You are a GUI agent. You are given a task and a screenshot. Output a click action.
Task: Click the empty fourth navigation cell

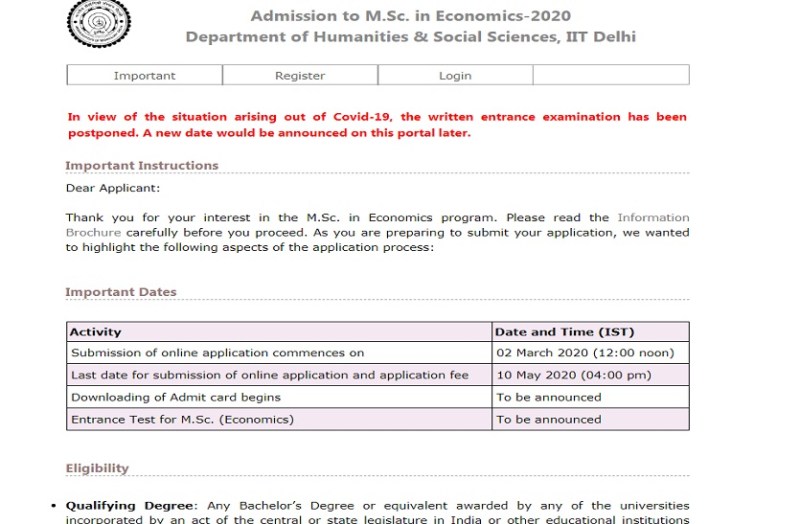point(610,76)
